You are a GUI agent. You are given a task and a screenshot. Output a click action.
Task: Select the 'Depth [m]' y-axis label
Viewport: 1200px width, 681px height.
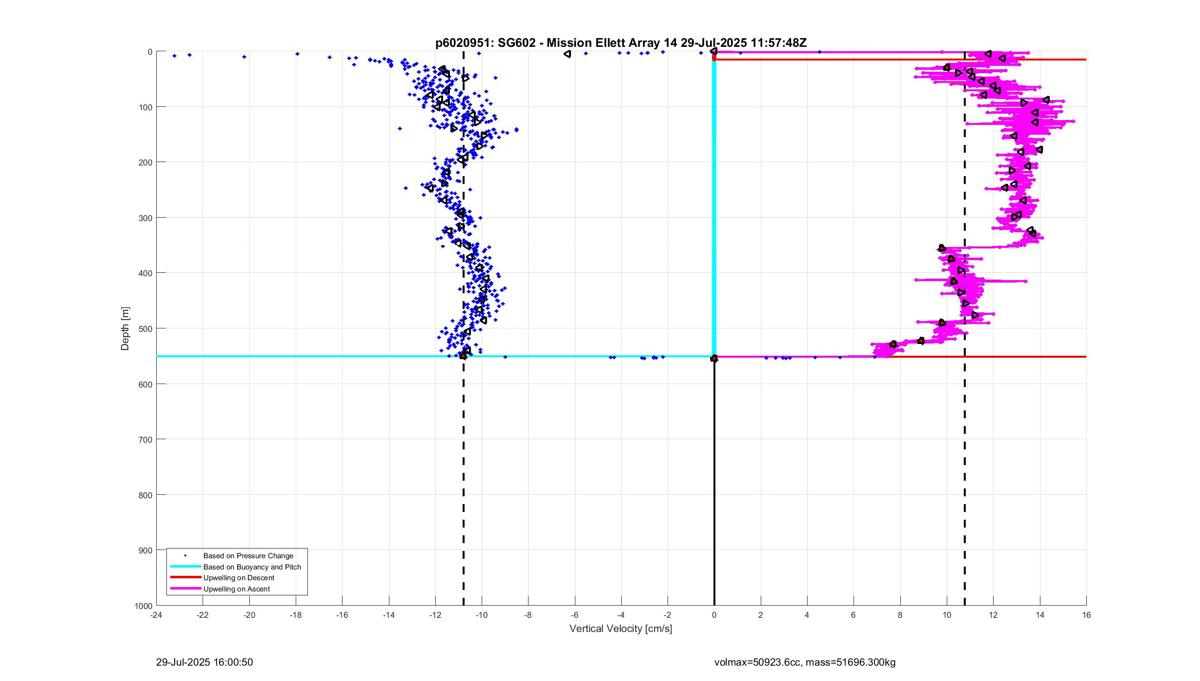click(x=126, y=329)
